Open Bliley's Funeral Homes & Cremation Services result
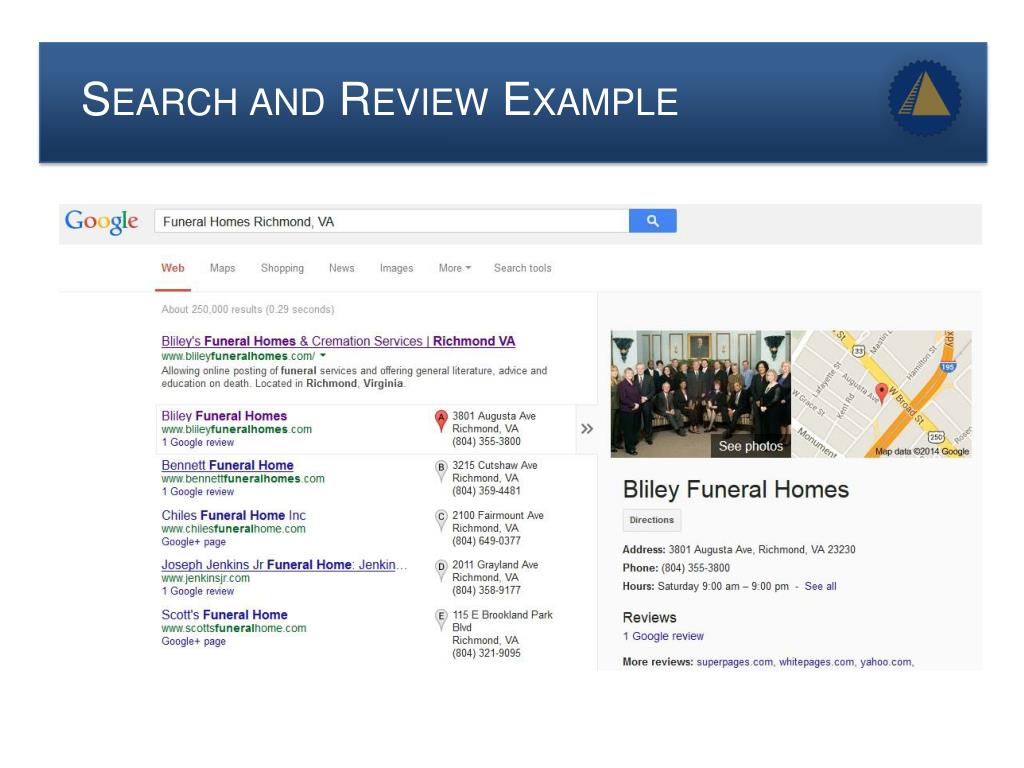The height and width of the screenshot is (768, 1024). (338, 341)
